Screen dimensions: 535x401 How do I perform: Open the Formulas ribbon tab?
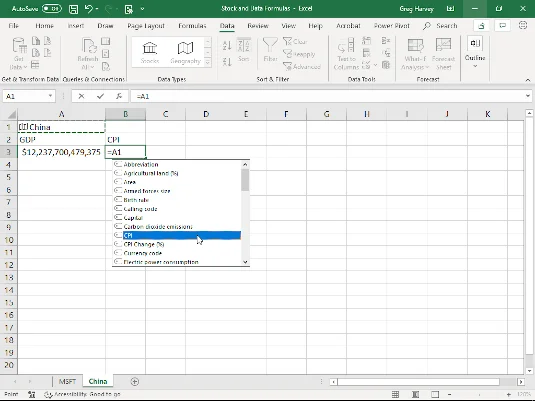tap(192, 26)
